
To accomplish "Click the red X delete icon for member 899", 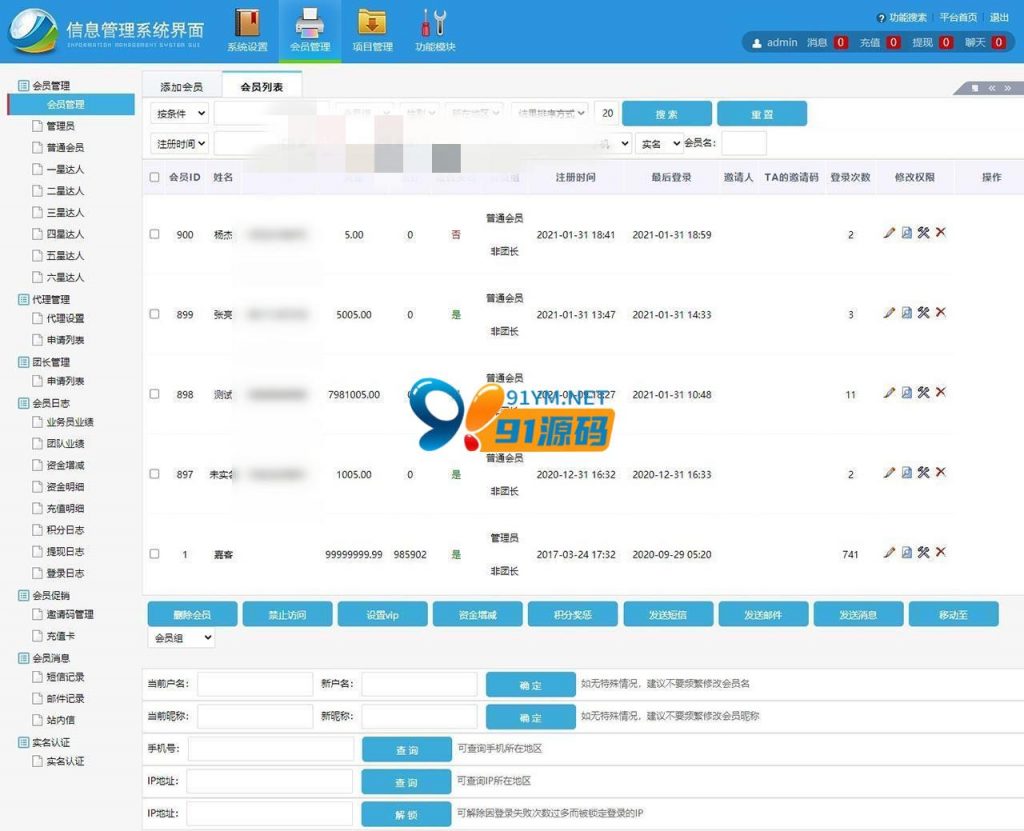I will point(940,313).
